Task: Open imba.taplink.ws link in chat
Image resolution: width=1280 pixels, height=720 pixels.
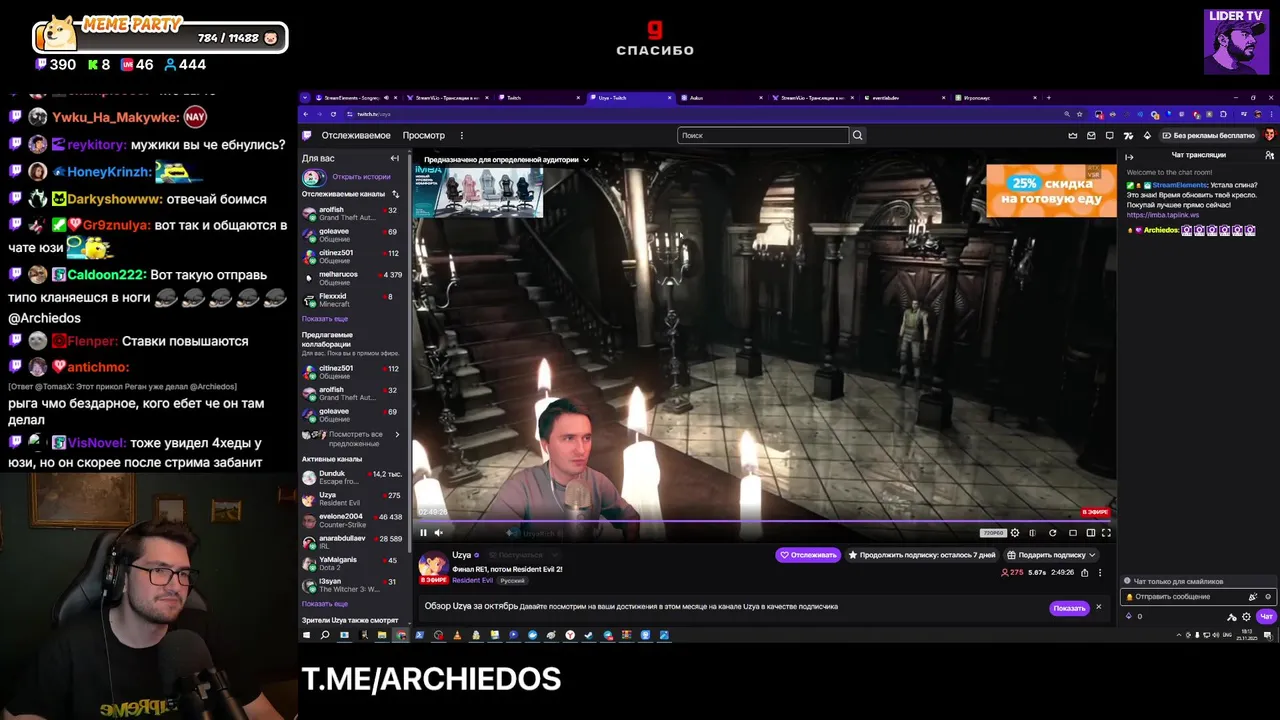Action: pos(1162,215)
